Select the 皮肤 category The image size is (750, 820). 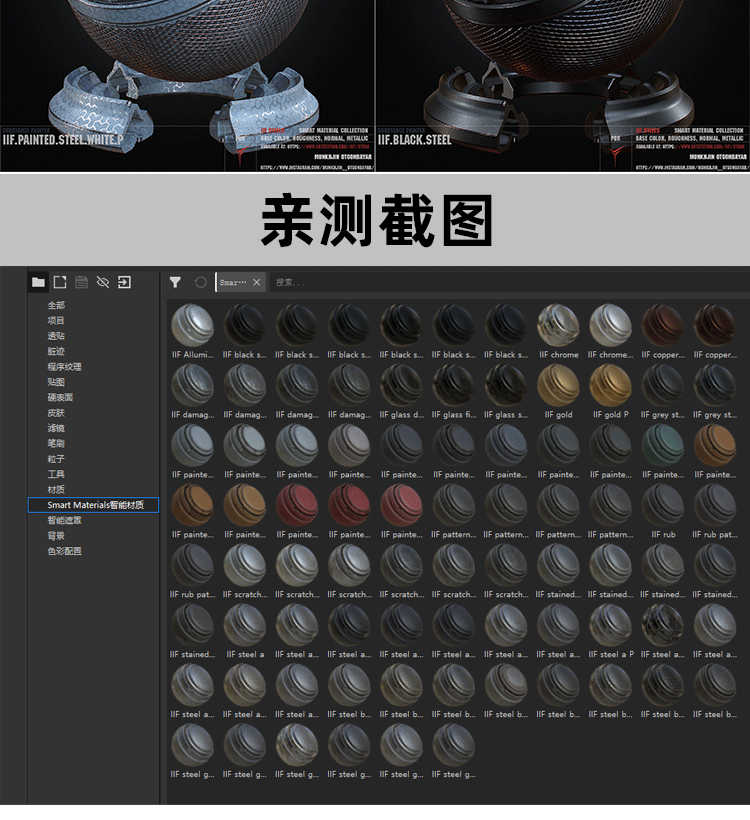coord(56,413)
